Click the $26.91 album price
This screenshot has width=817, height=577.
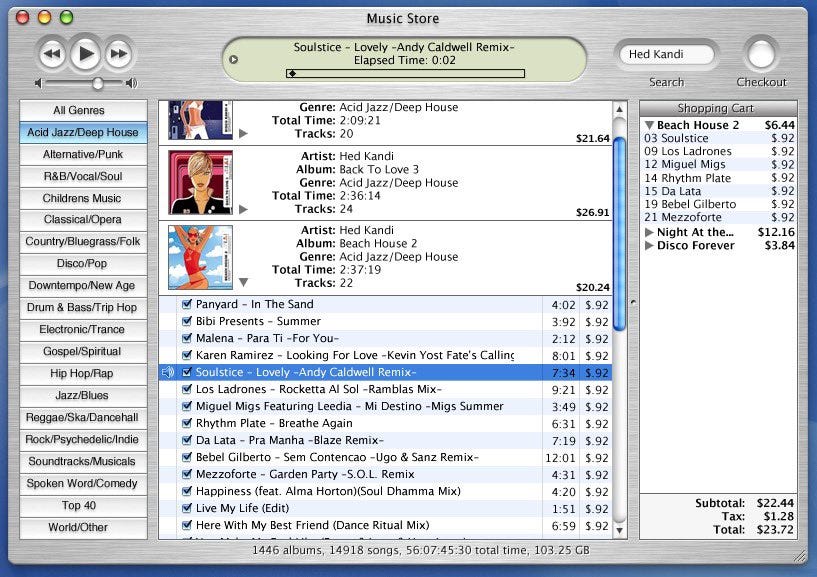pyautogui.click(x=592, y=213)
